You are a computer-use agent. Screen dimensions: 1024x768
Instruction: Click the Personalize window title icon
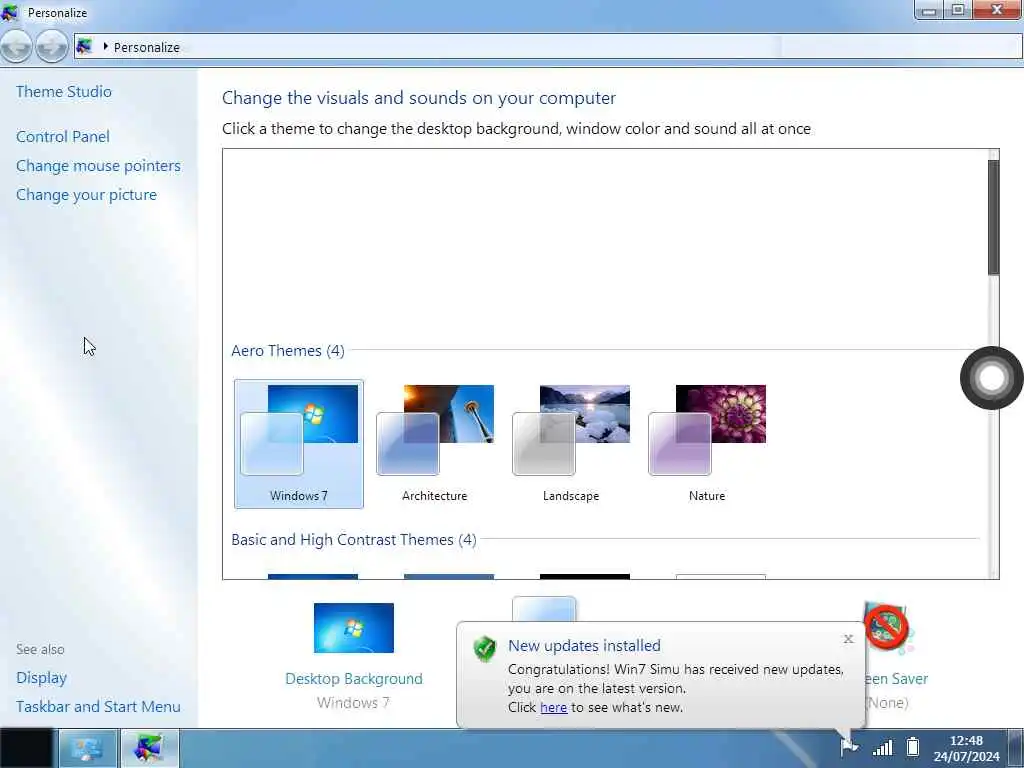[x=9, y=12]
